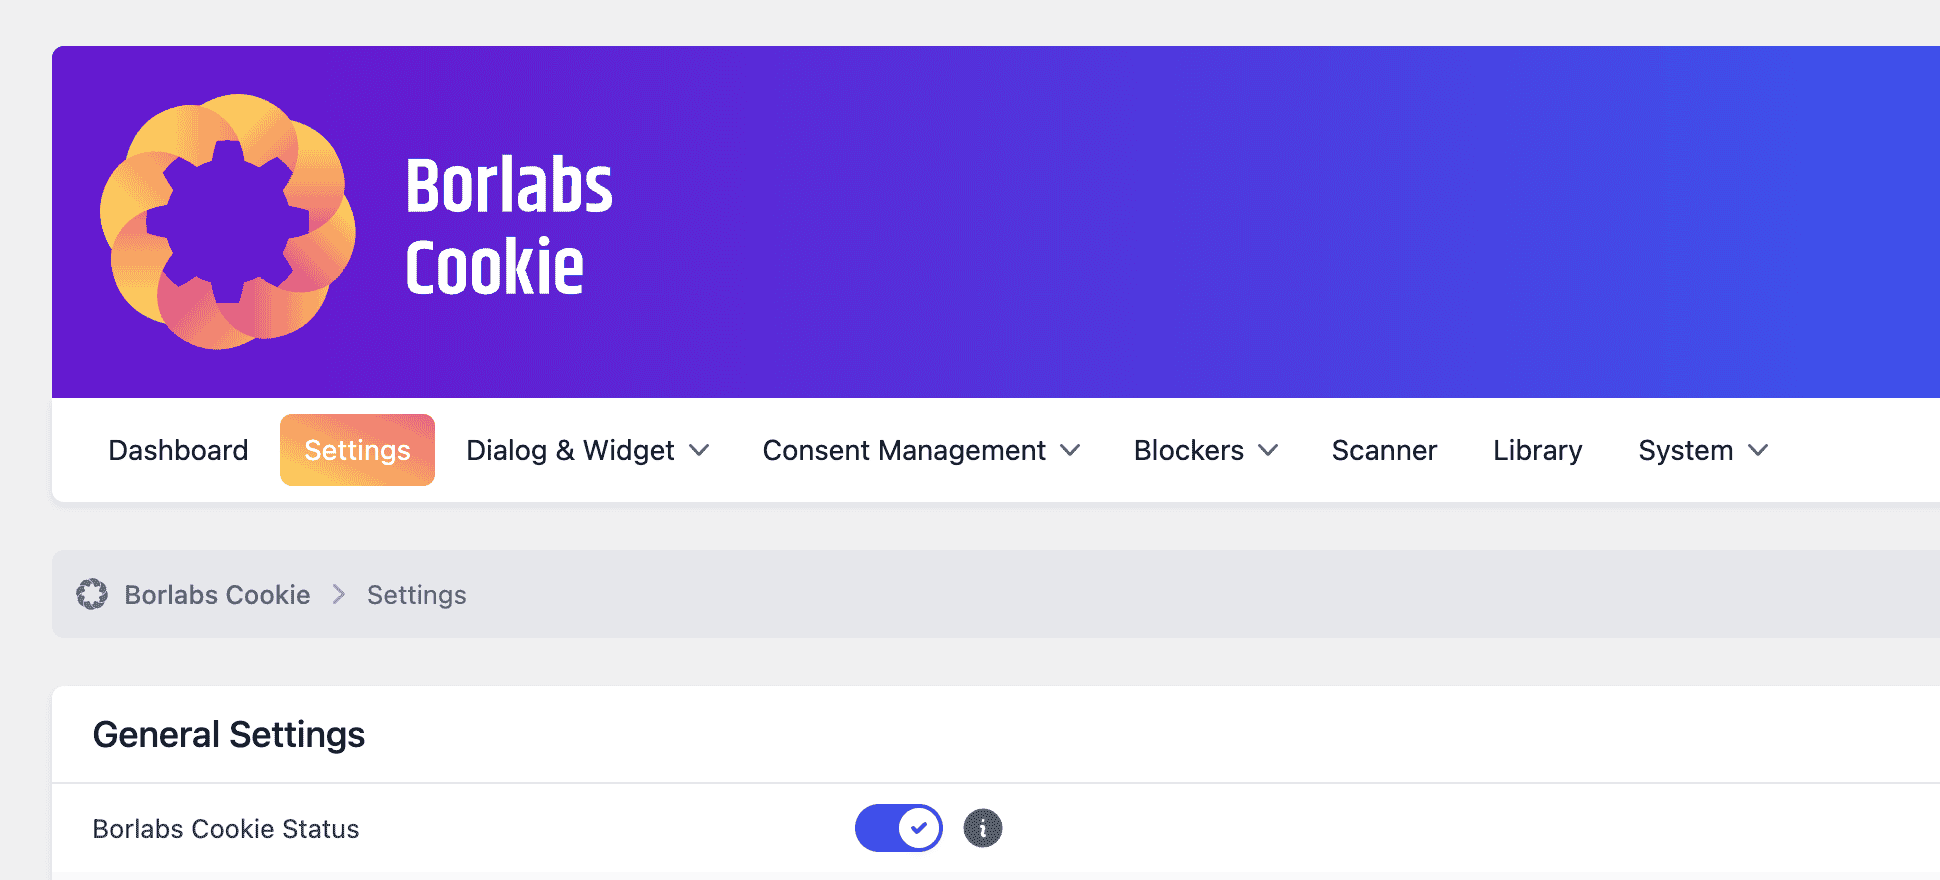1940x880 pixels.
Task: Click the breadcrumb separator arrow
Action: [339, 595]
